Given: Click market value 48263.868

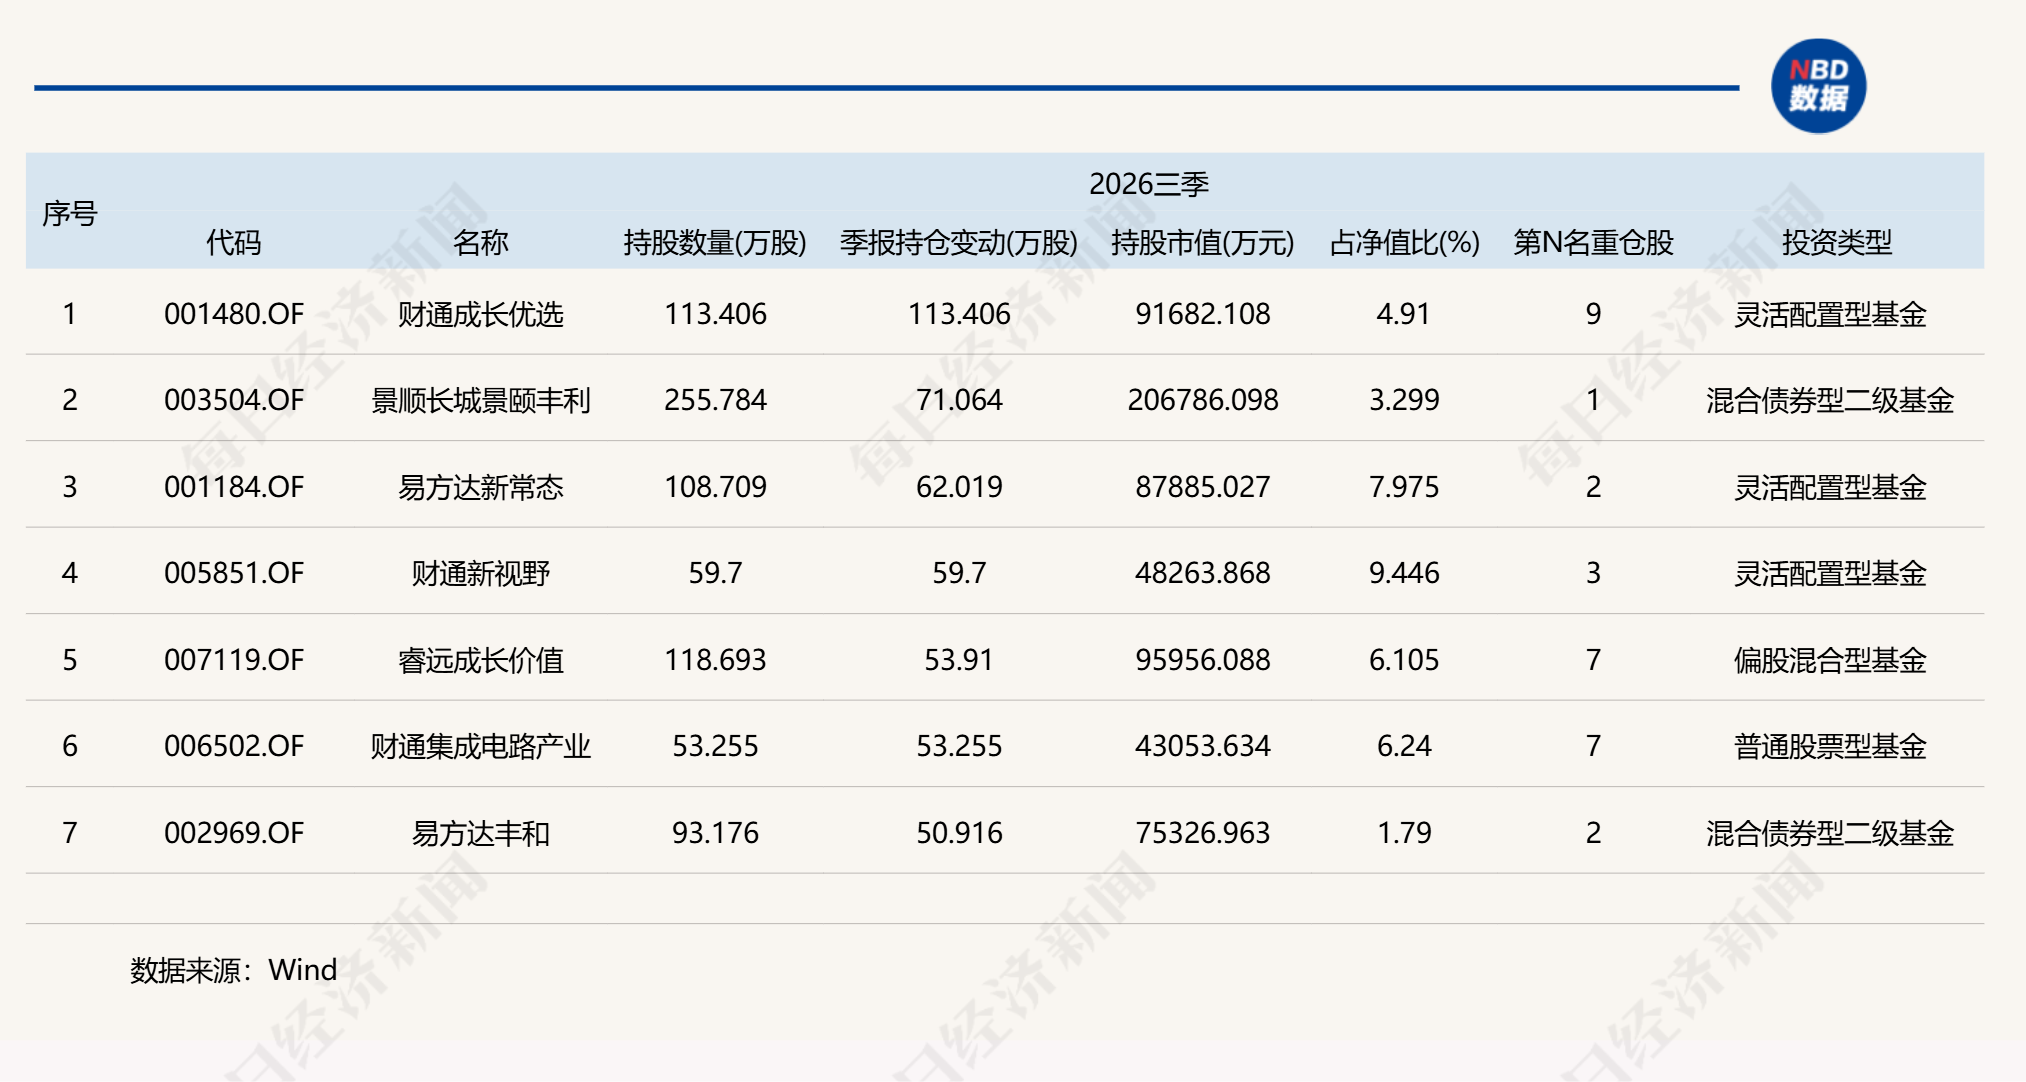Looking at the screenshot, I should 1203,573.
